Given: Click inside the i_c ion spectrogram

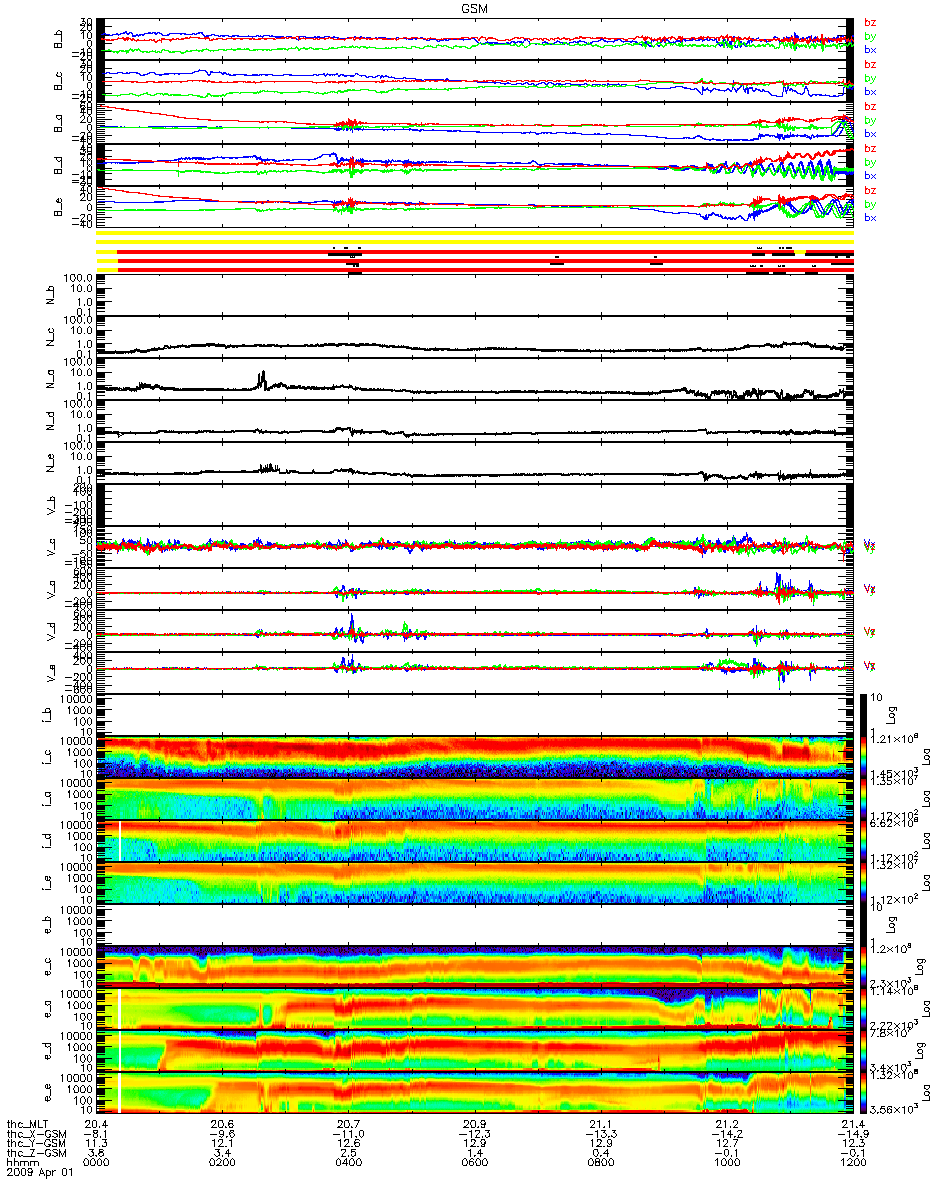Looking at the screenshot, I should (x=475, y=757).
